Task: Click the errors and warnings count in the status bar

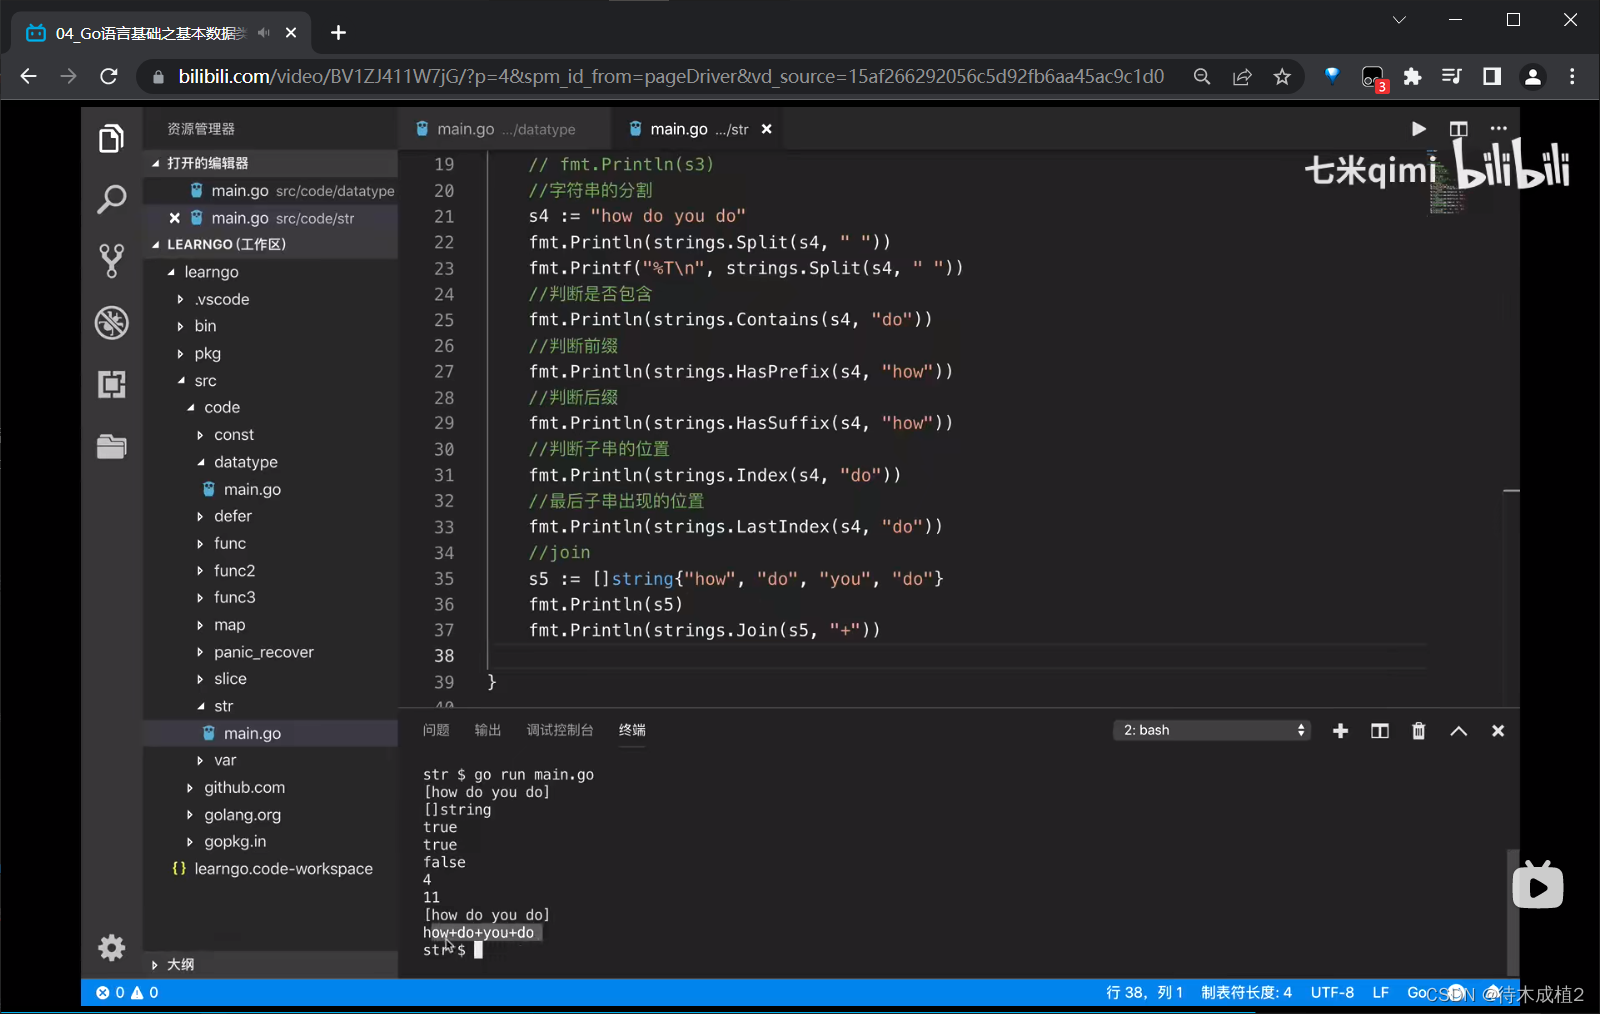Action: [127, 993]
